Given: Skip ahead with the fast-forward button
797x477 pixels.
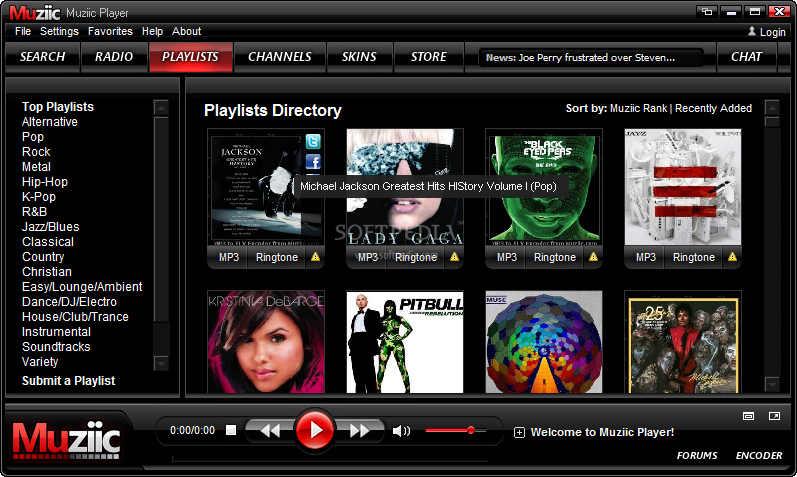Looking at the screenshot, I should point(359,431).
